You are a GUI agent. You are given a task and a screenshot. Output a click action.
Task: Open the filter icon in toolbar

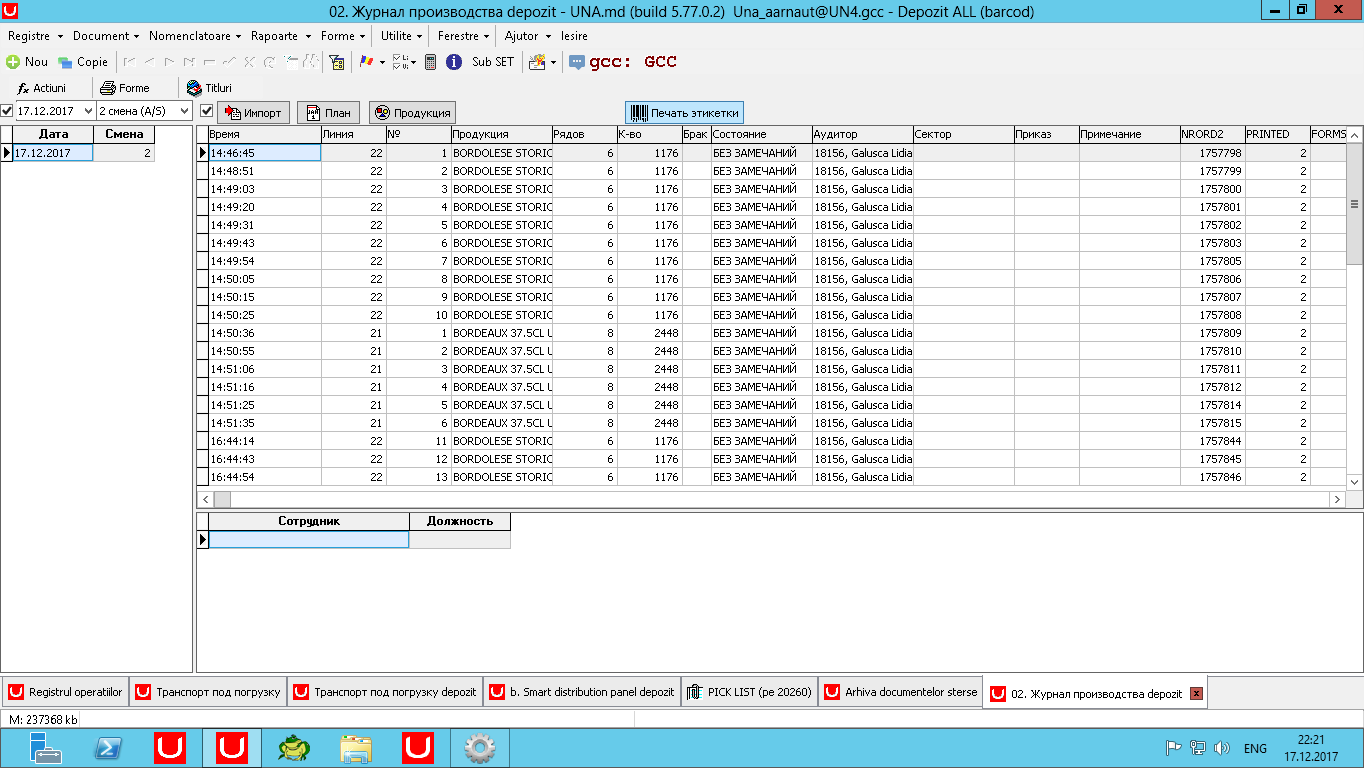pyautogui.click(x=338, y=62)
